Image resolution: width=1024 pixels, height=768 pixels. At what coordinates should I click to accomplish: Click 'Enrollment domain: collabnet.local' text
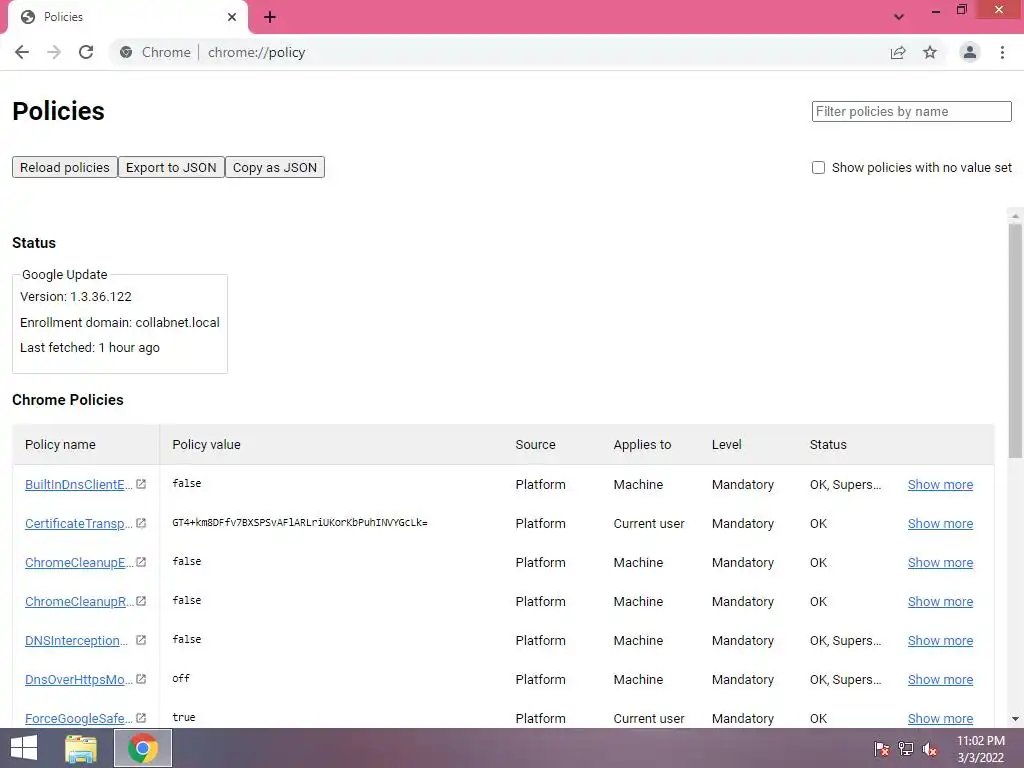(x=120, y=322)
